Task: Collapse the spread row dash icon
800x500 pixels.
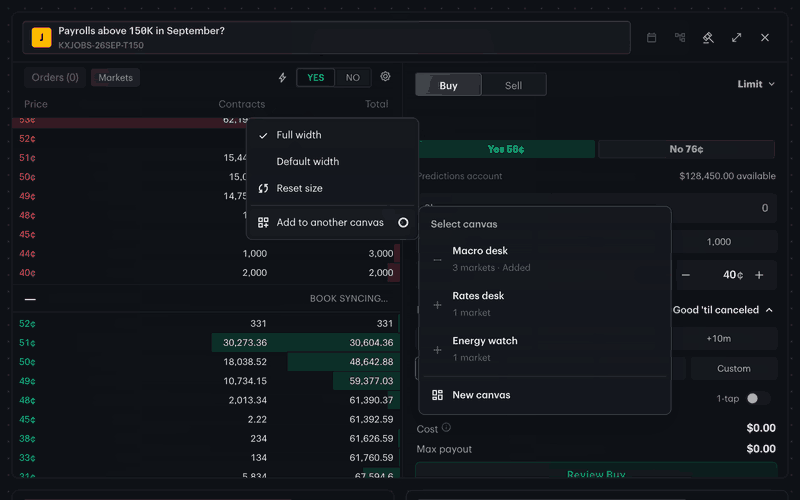Action: pyautogui.click(x=30, y=299)
